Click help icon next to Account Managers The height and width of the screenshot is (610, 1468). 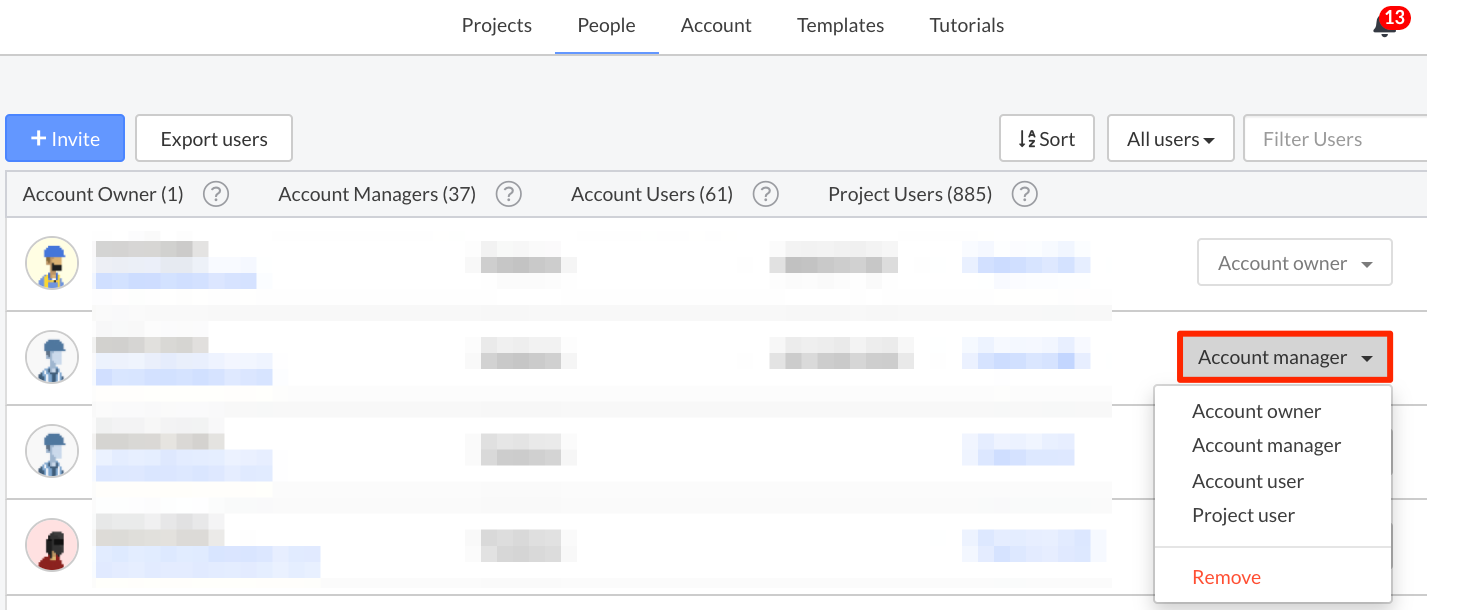[x=509, y=194]
